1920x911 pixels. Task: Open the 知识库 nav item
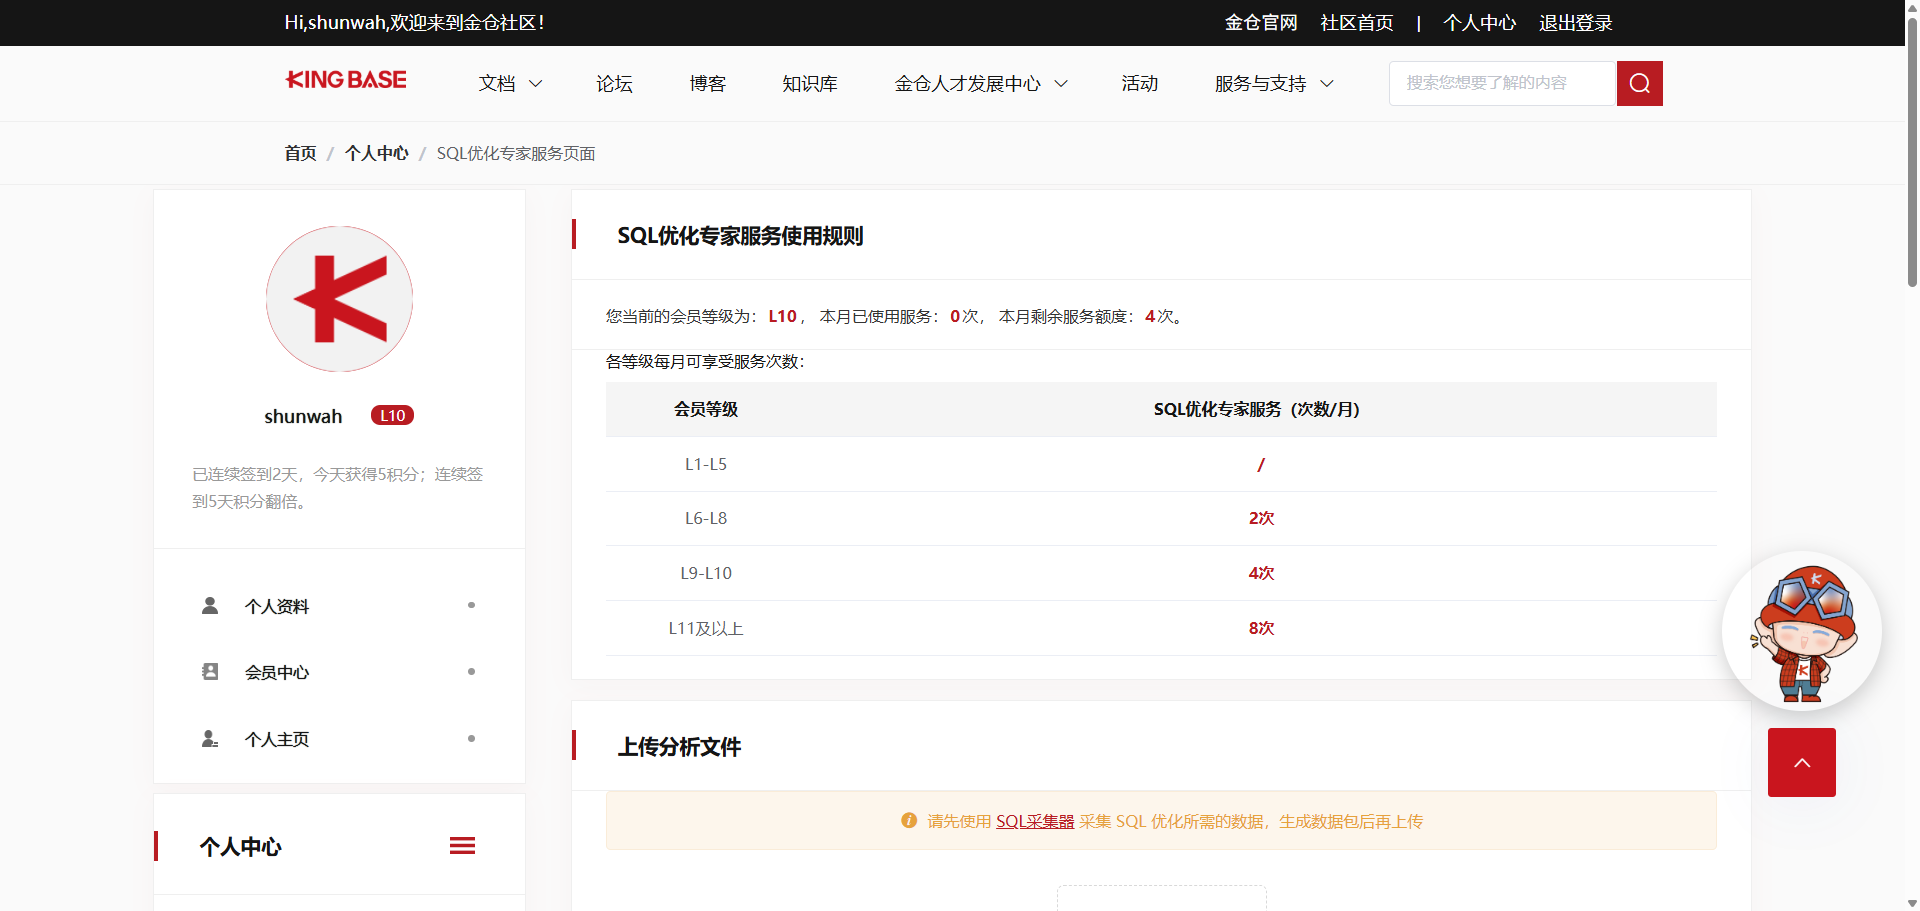click(x=810, y=84)
